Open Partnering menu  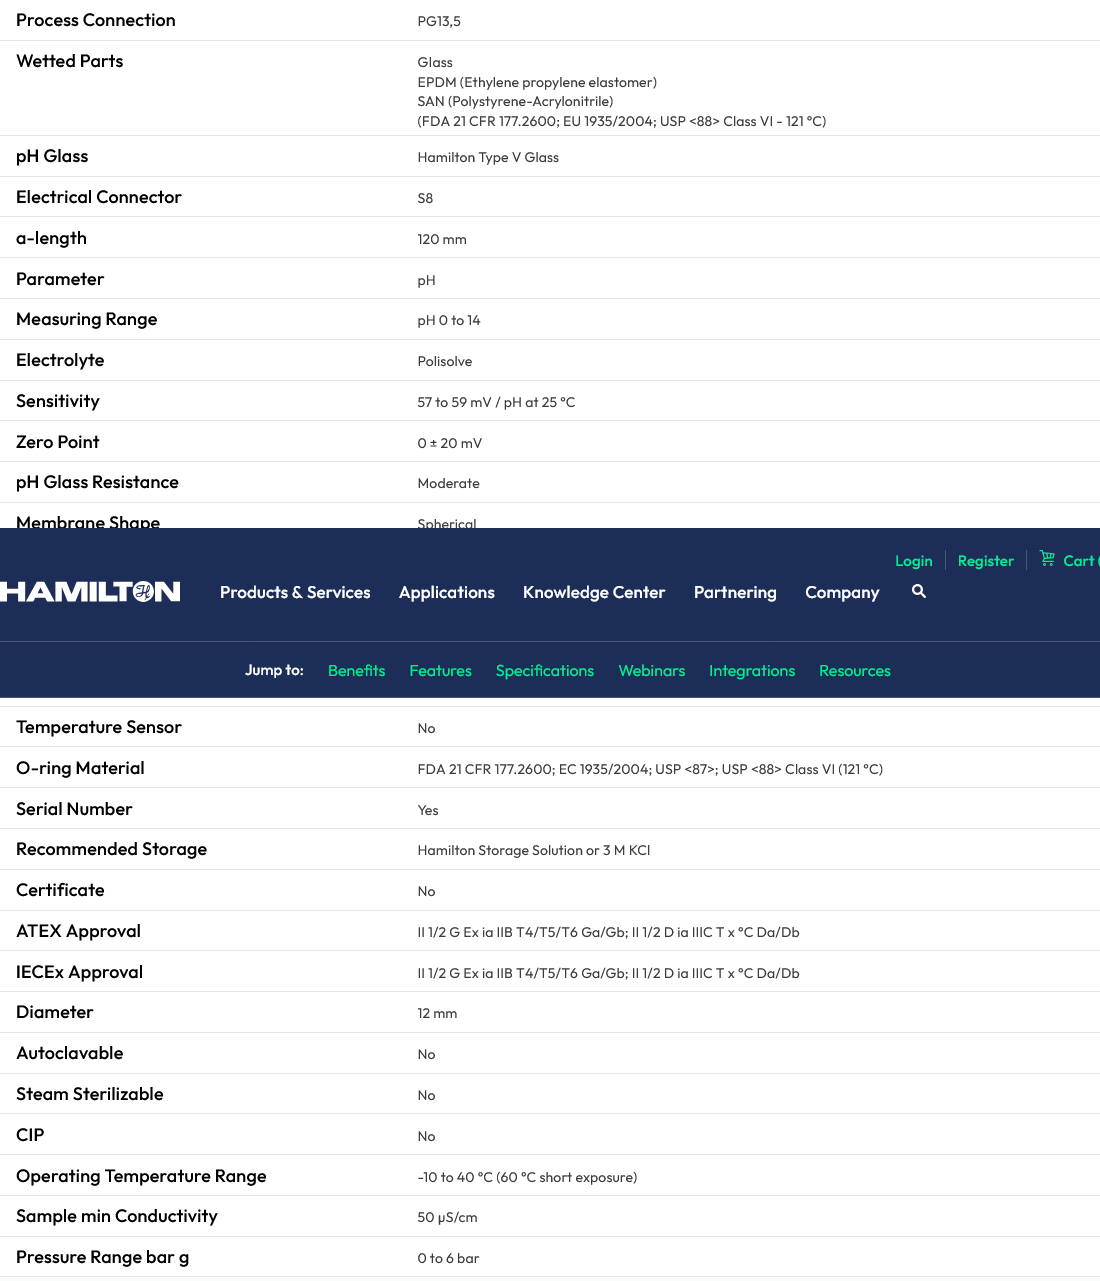coord(735,592)
